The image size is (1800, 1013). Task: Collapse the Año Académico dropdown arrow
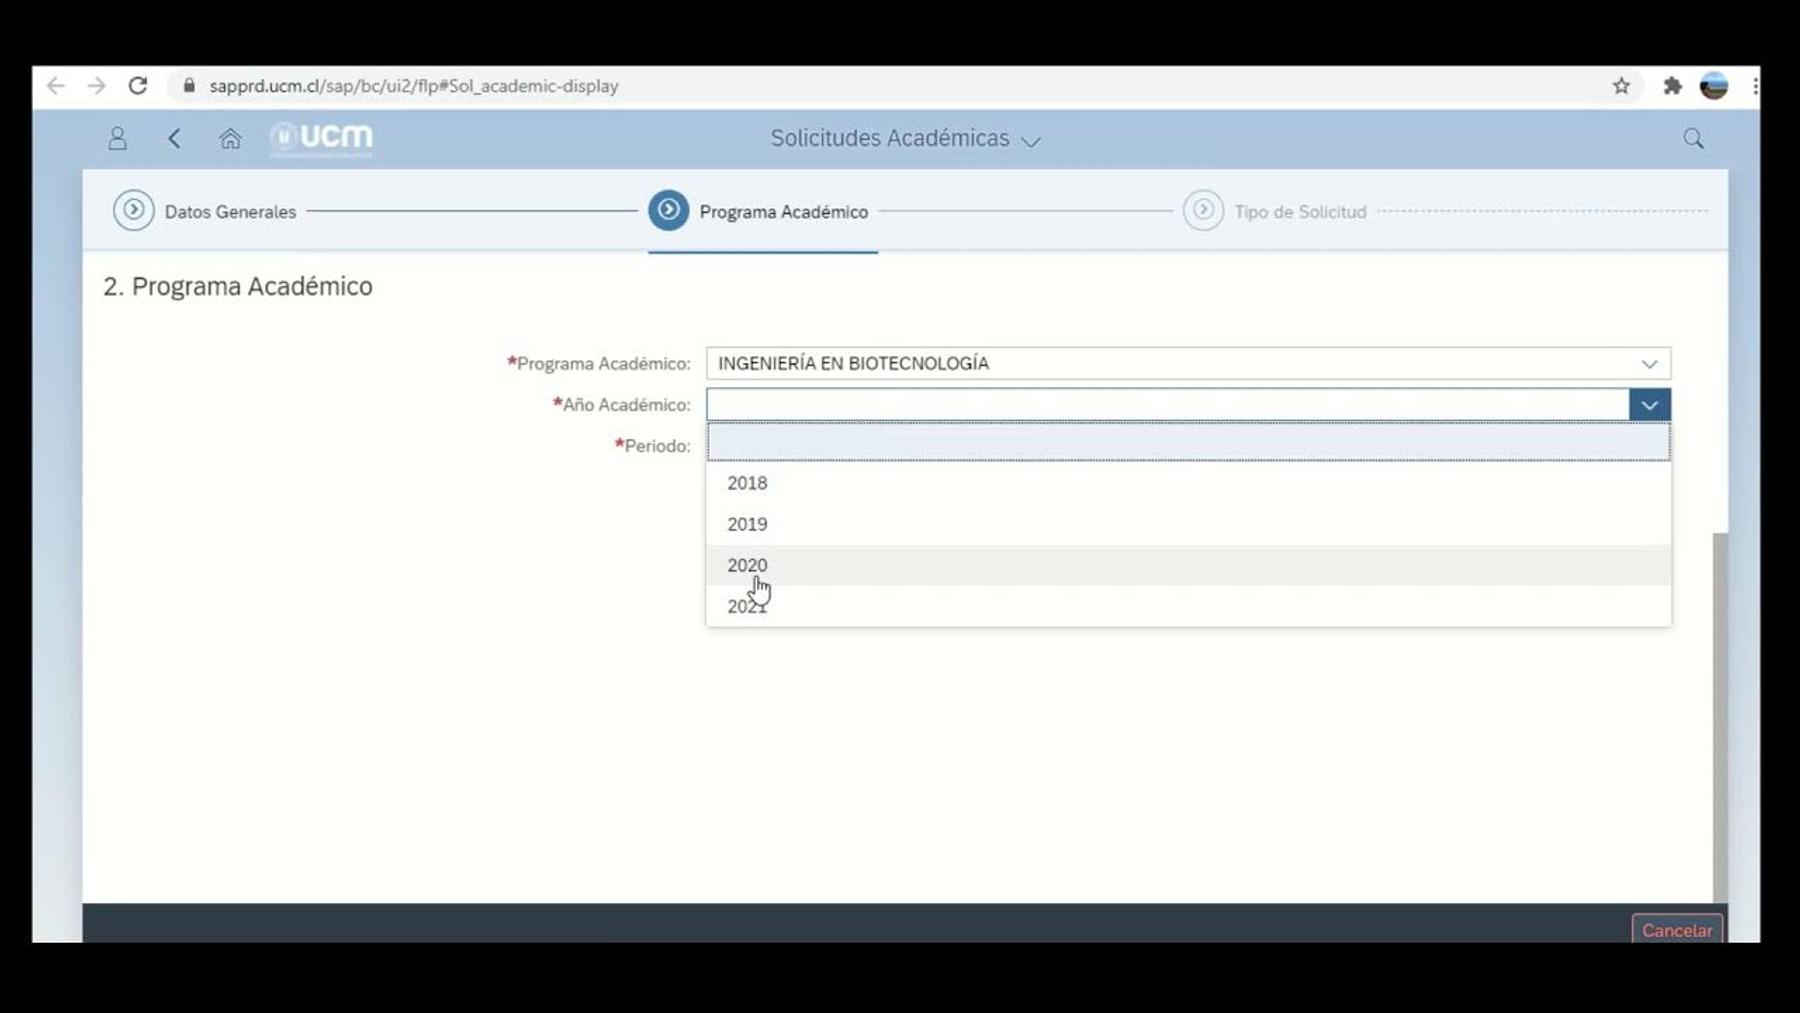1649,405
